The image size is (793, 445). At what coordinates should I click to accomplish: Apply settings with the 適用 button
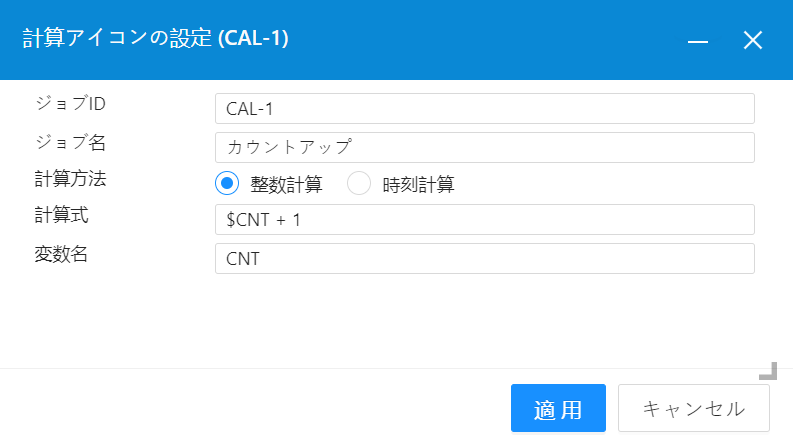[558, 408]
